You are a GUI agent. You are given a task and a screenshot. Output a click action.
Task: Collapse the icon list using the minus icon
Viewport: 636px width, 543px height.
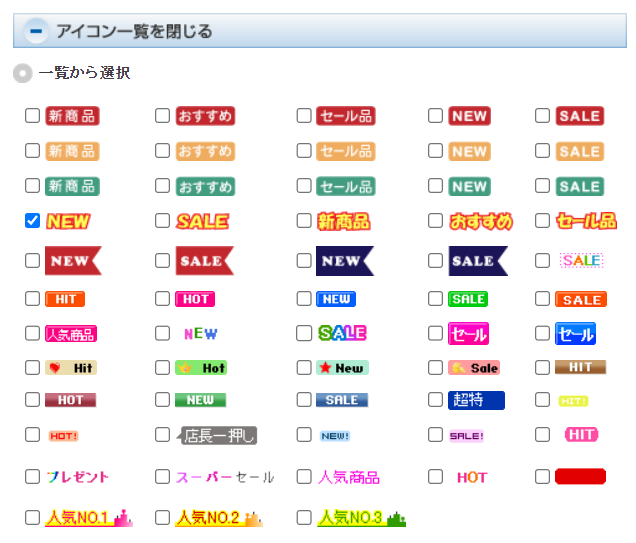[x=36, y=31]
